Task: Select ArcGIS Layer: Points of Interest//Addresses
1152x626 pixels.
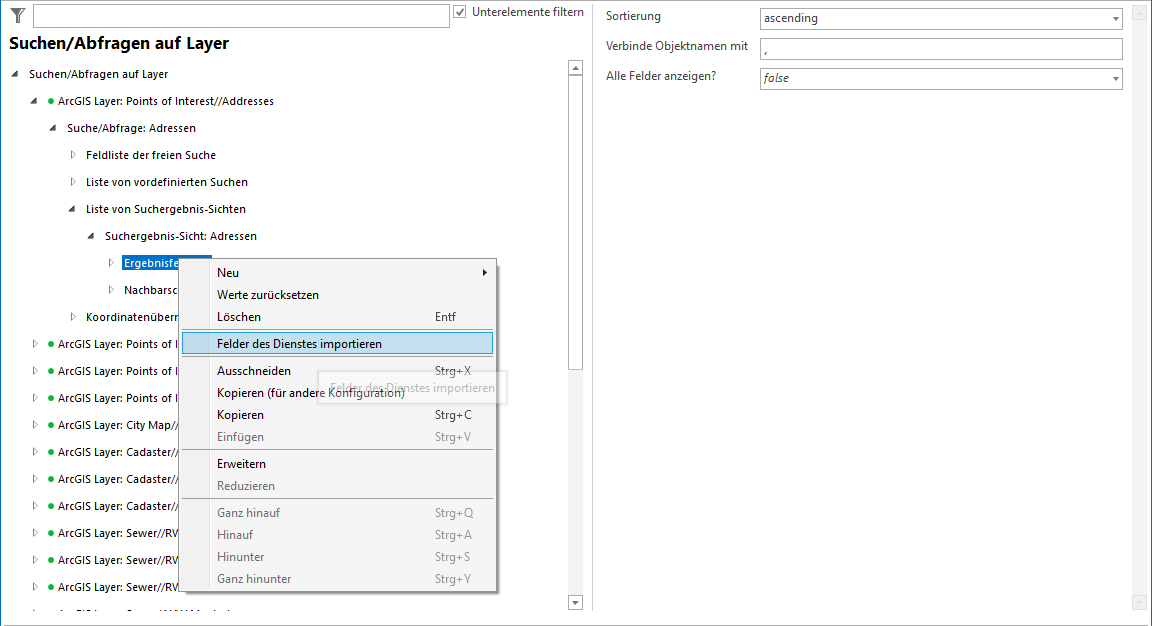Action: coord(165,101)
